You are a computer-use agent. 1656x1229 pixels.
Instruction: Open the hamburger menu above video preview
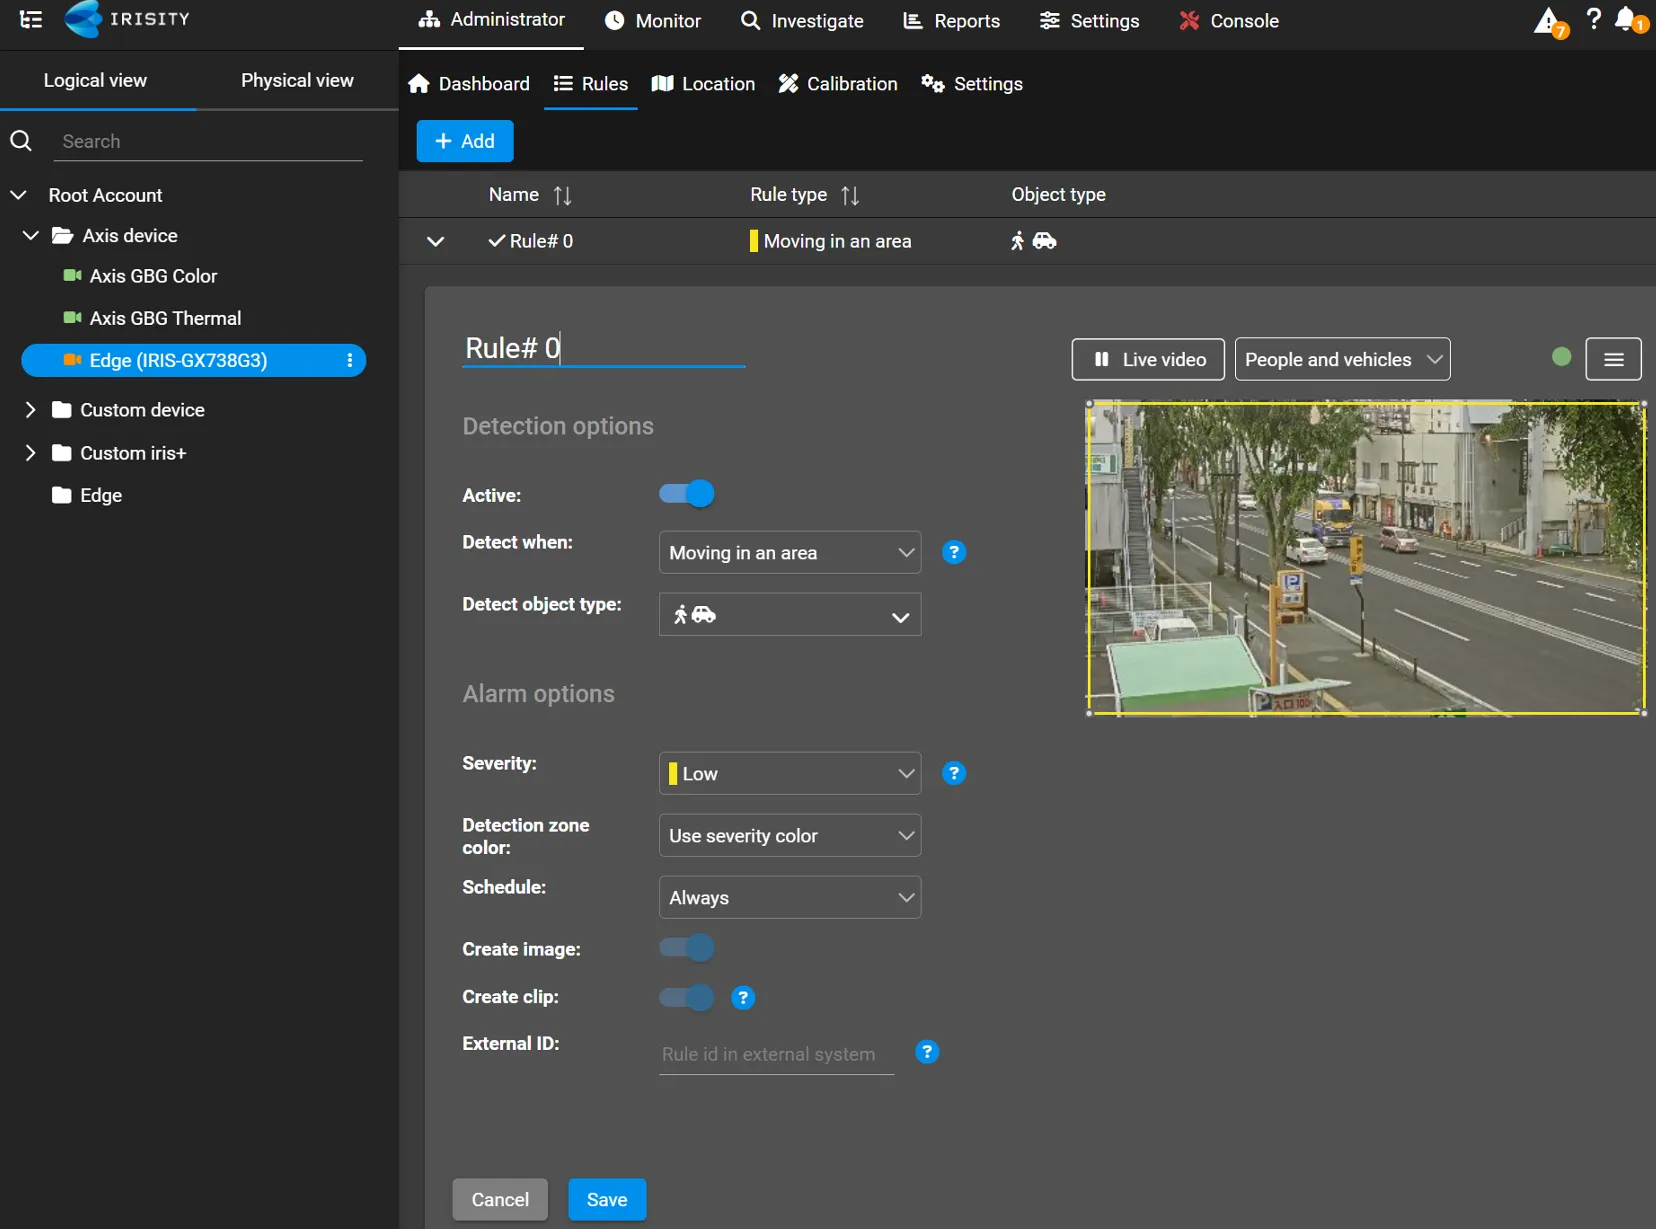pos(1613,359)
